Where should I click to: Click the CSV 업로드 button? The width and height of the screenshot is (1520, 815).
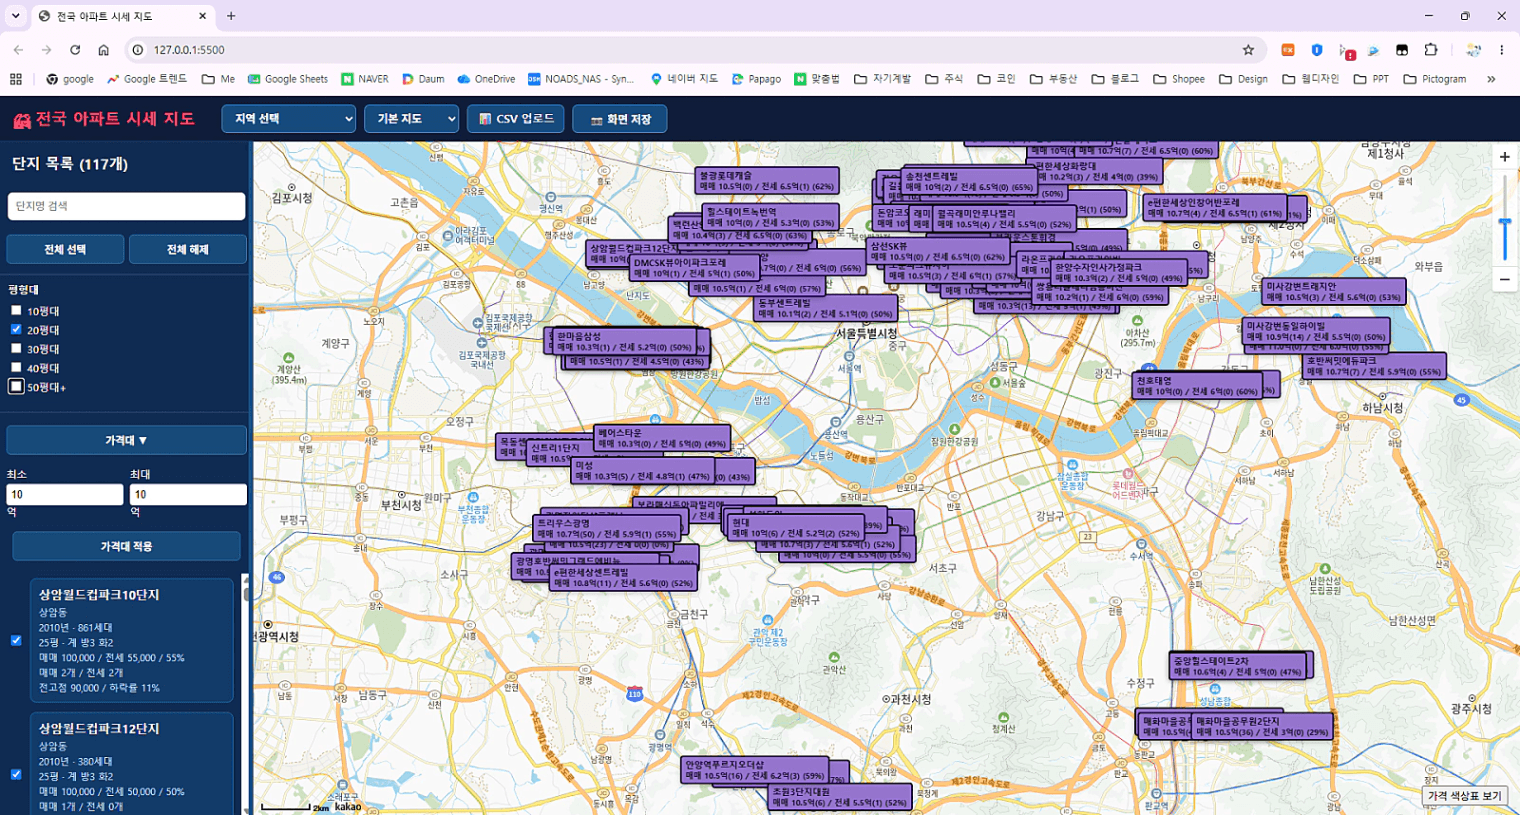(x=516, y=119)
